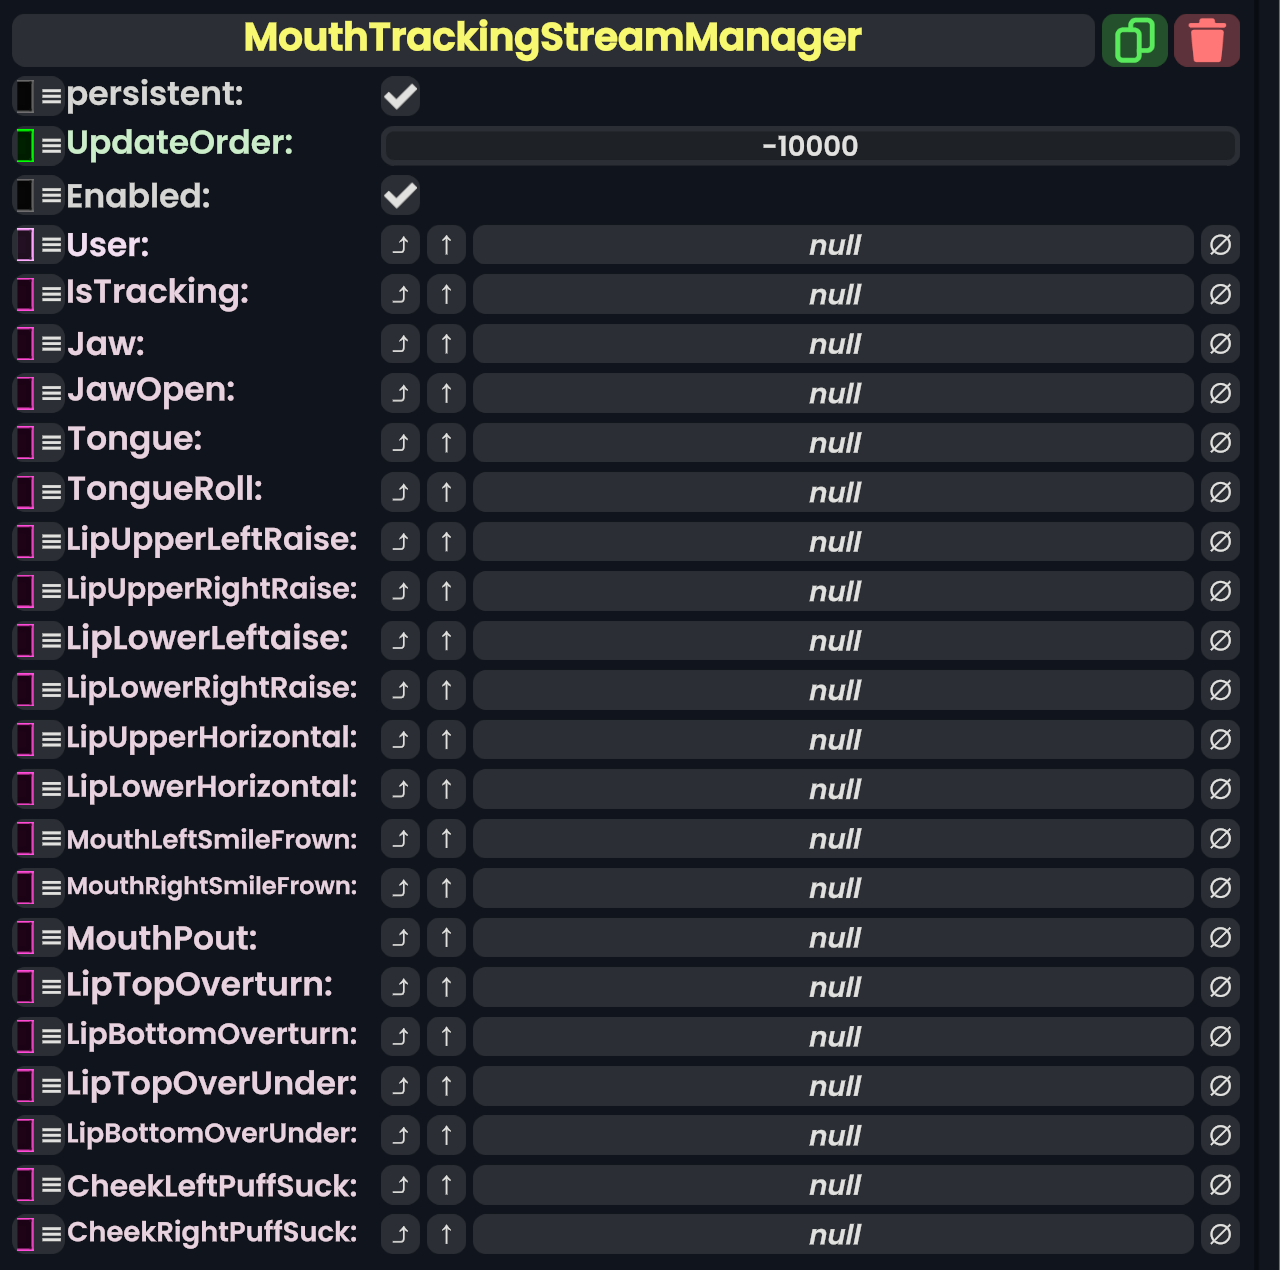The image size is (1280, 1270).
Task: Toggle the persistent checkbox
Action: (400, 97)
